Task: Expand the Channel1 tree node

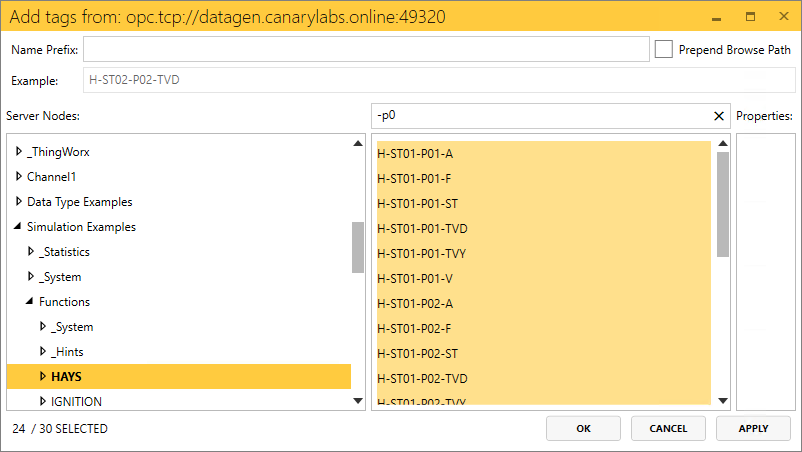Action: (19, 177)
